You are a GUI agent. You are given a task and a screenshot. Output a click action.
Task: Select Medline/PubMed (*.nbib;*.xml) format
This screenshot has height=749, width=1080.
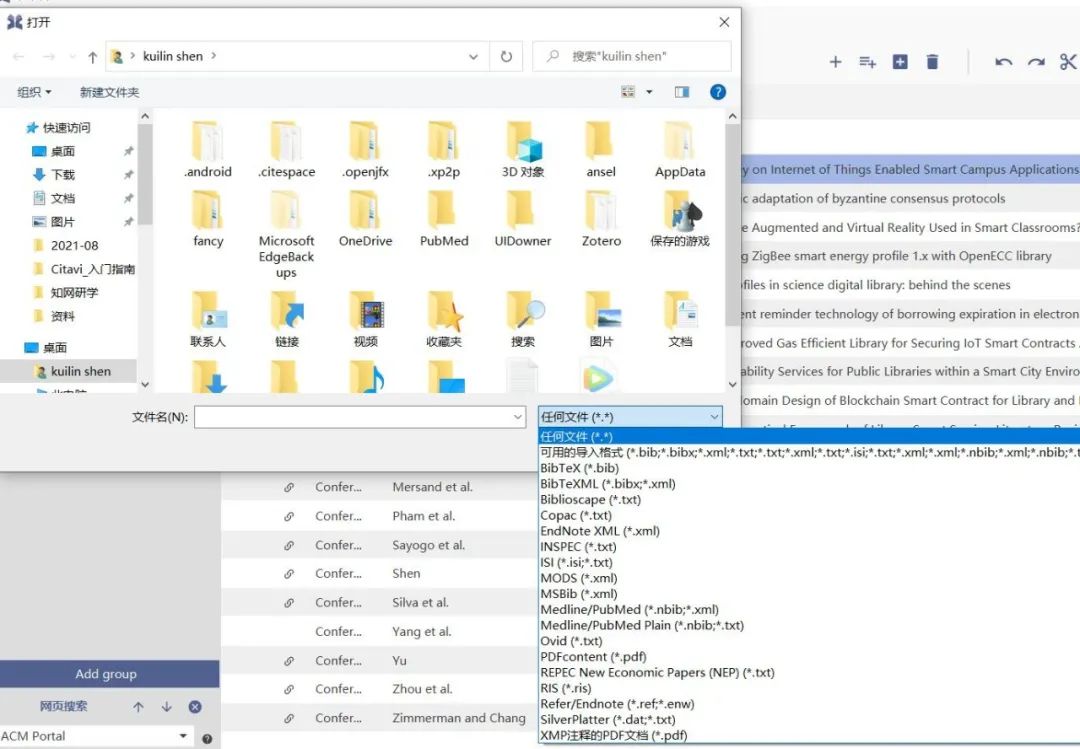click(x=630, y=609)
